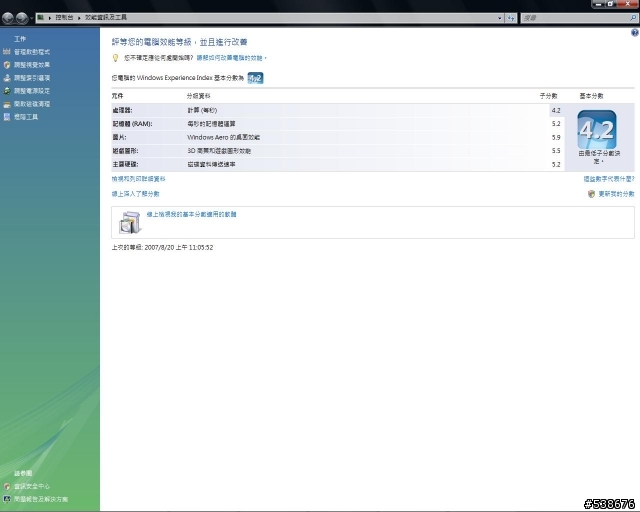Select the 處理器 row label
640x512 pixels.
pos(122,110)
